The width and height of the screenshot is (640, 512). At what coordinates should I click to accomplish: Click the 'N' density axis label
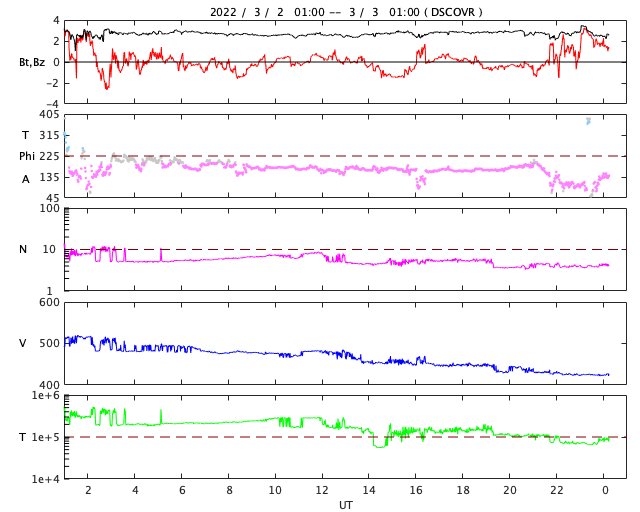click(x=23, y=249)
